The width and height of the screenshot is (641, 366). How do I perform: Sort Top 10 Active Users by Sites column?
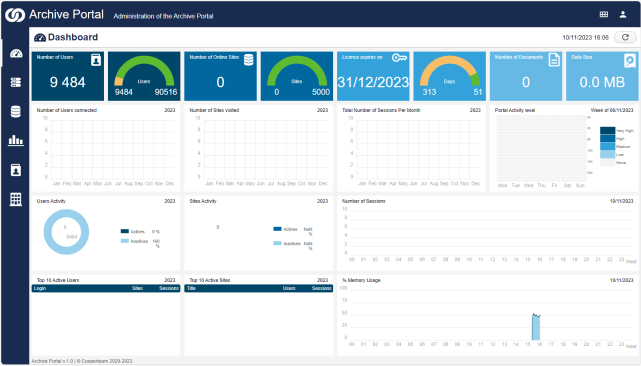coord(137,288)
